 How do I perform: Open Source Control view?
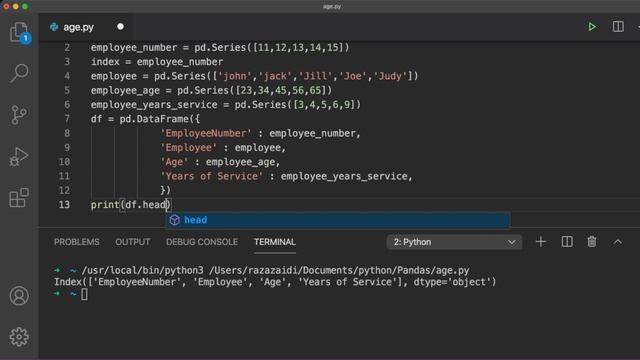(19, 115)
